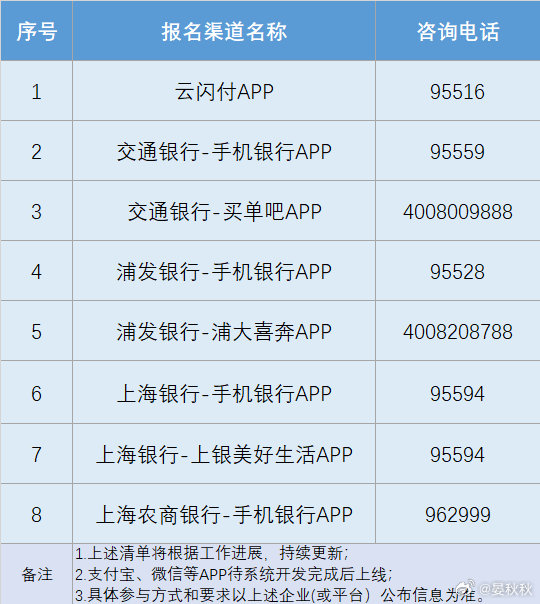Select phone number 95516
540x604 pixels.
457,92
